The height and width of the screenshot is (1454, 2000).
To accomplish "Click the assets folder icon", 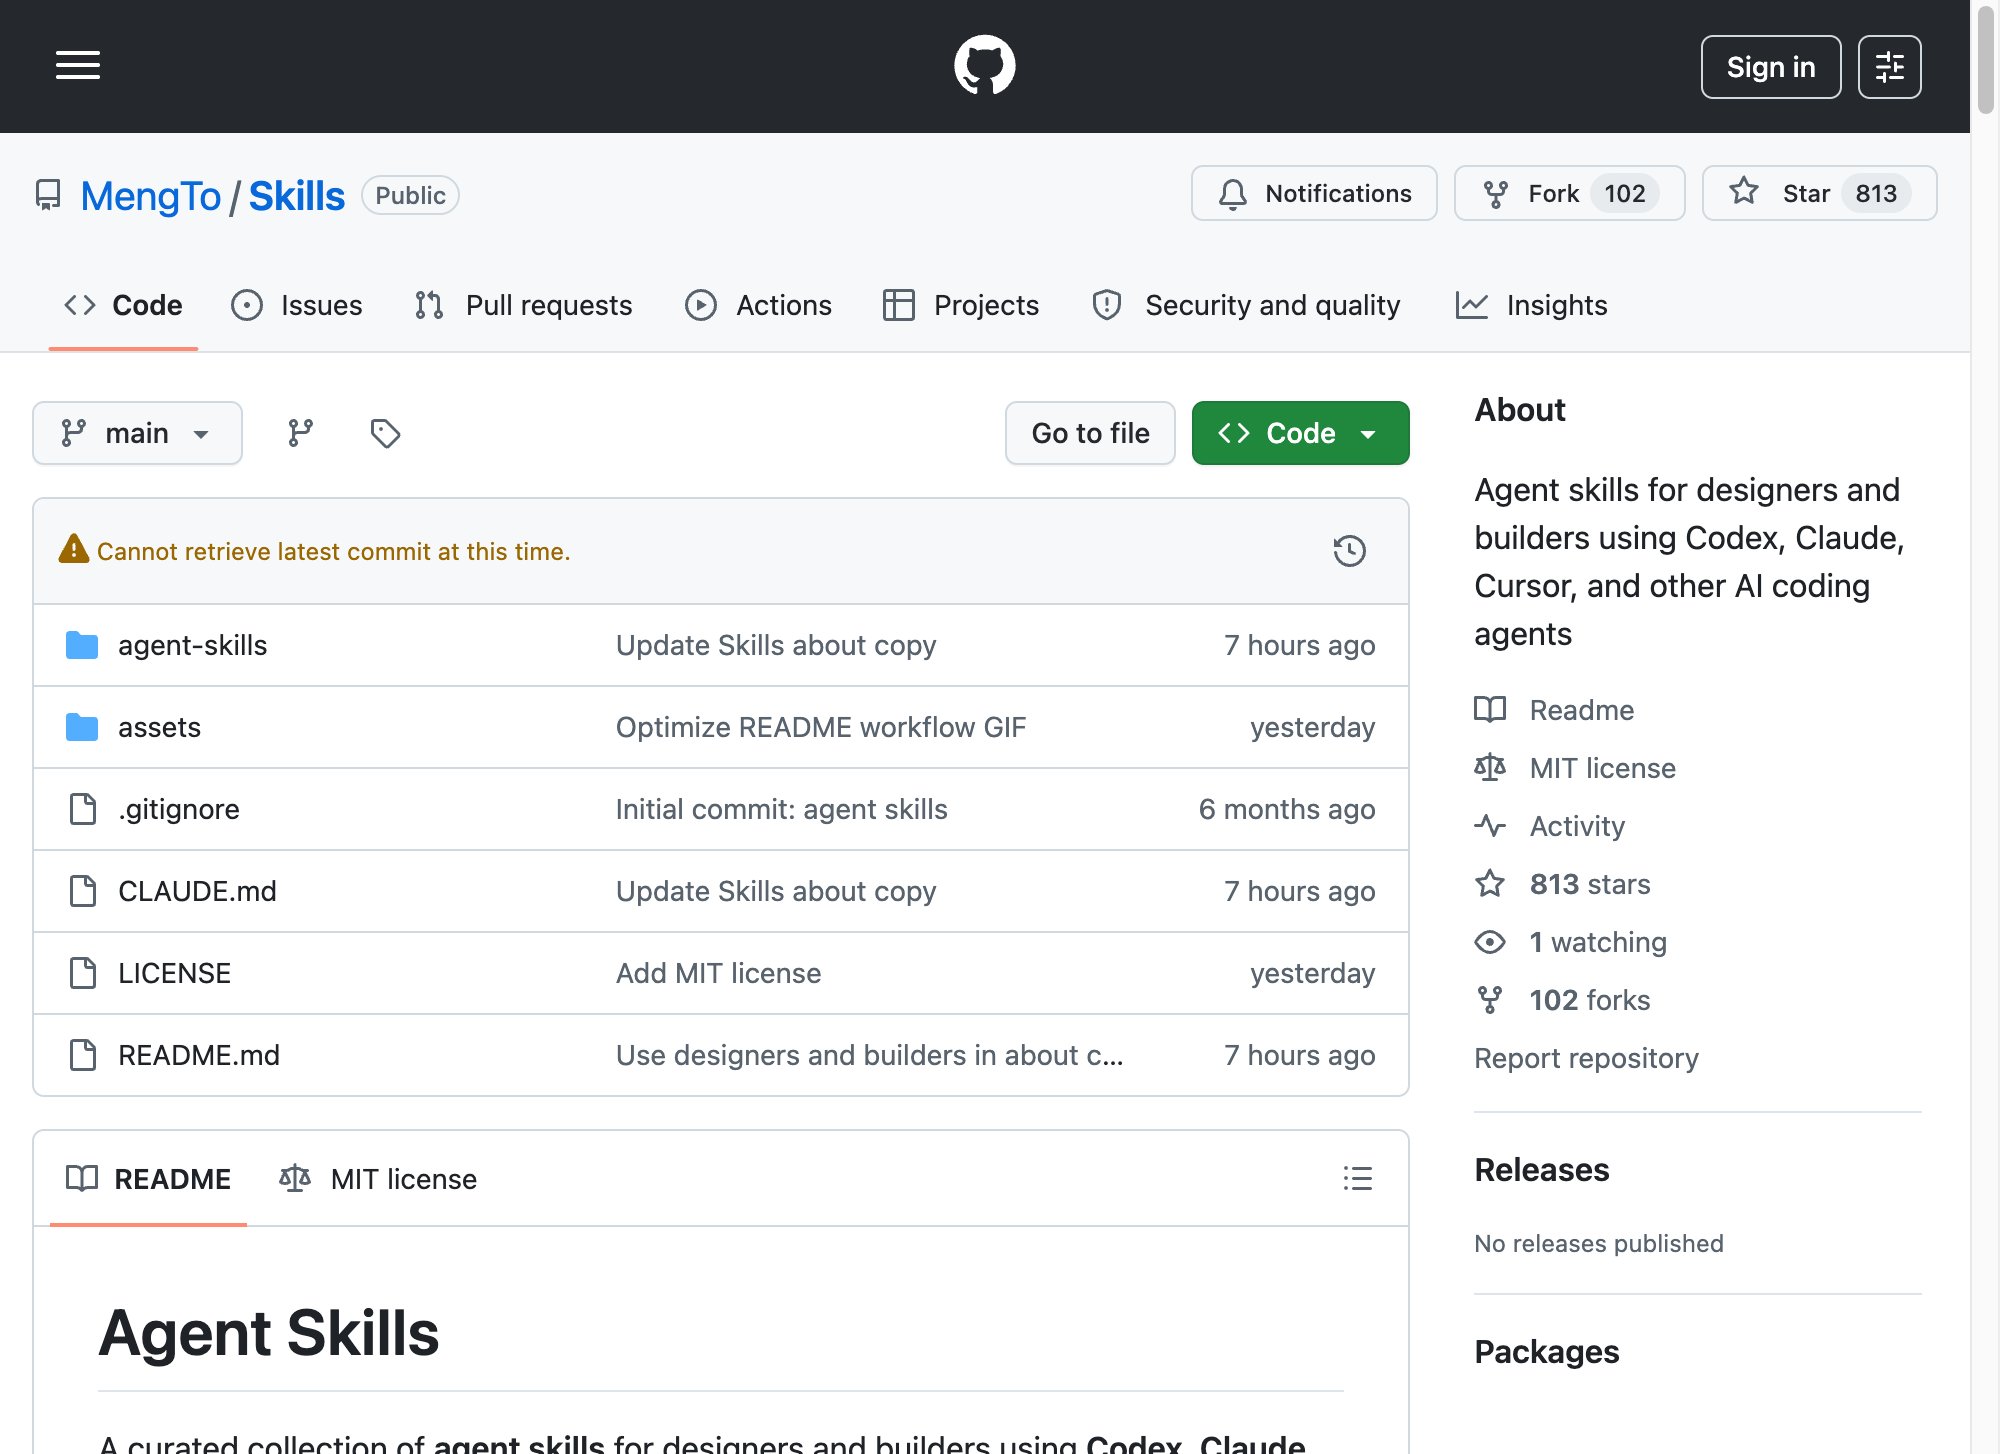I will (x=82, y=727).
